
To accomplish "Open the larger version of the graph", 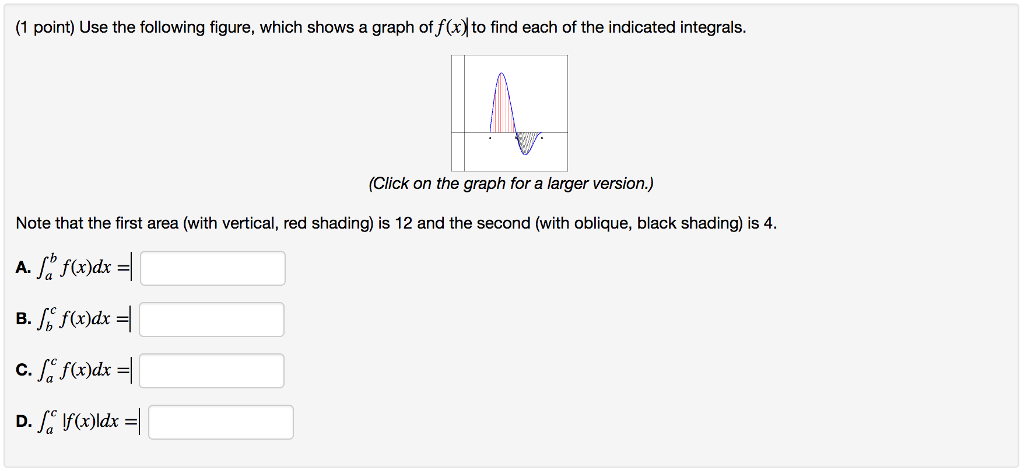I will [509, 114].
